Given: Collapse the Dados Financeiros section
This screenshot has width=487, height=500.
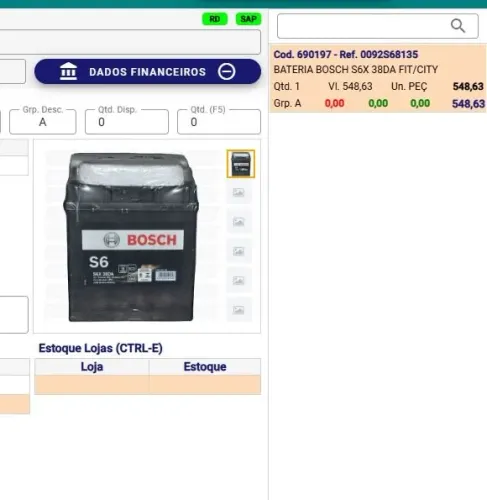Looking at the screenshot, I should (148, 71).
